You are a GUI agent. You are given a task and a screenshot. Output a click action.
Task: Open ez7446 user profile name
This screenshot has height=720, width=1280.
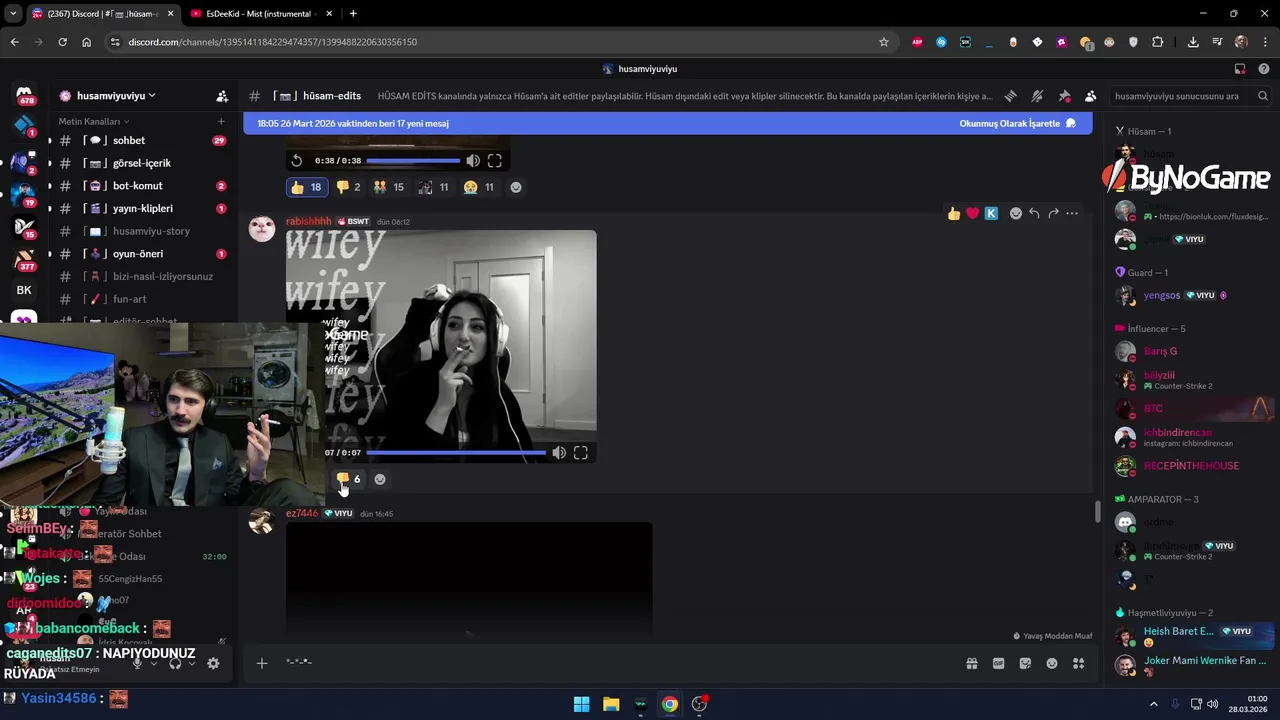302,513
